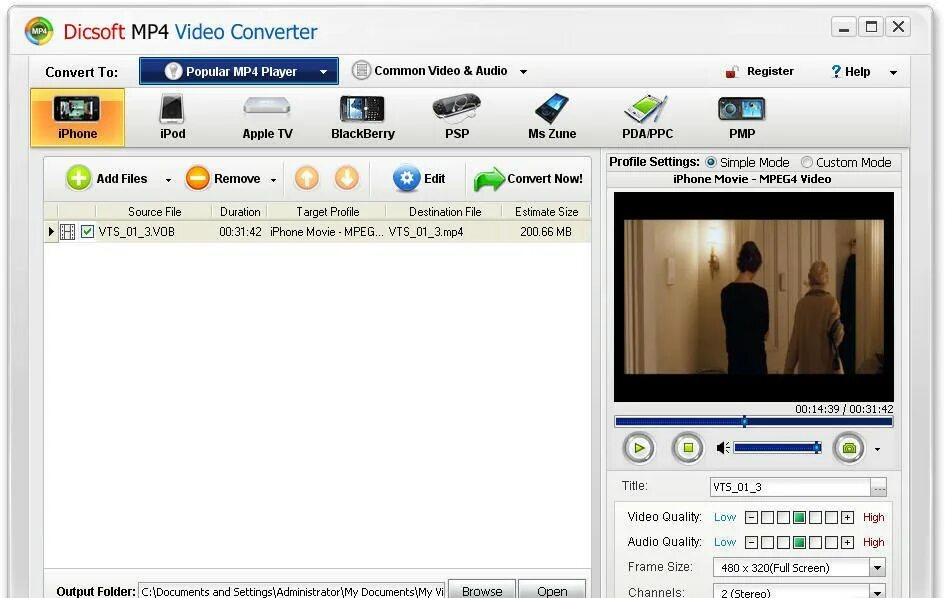Screen dimensions: 945x598
Task: Expand the Remove dropdown arrow
Action: pos(274,180)
